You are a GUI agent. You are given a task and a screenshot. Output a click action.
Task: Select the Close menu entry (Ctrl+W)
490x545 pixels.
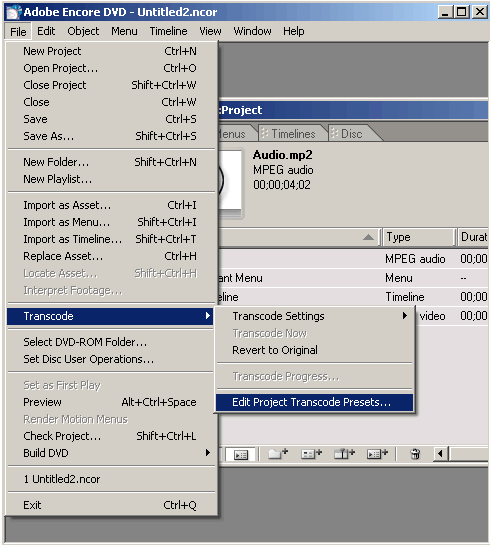111,102
